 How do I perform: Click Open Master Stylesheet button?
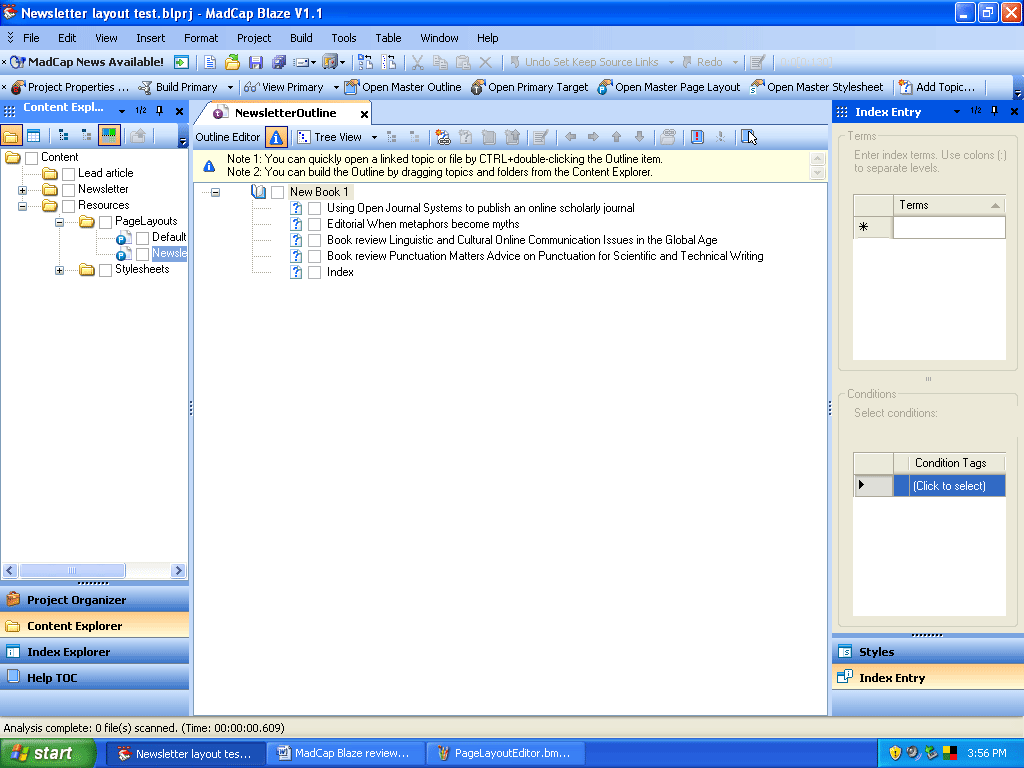817,88
